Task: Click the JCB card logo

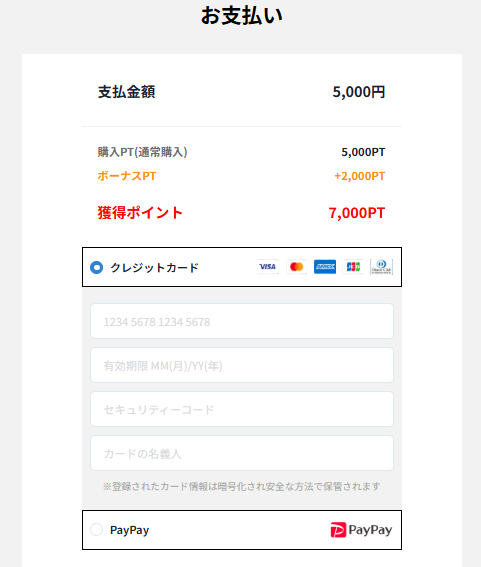Action: (353, 267)
